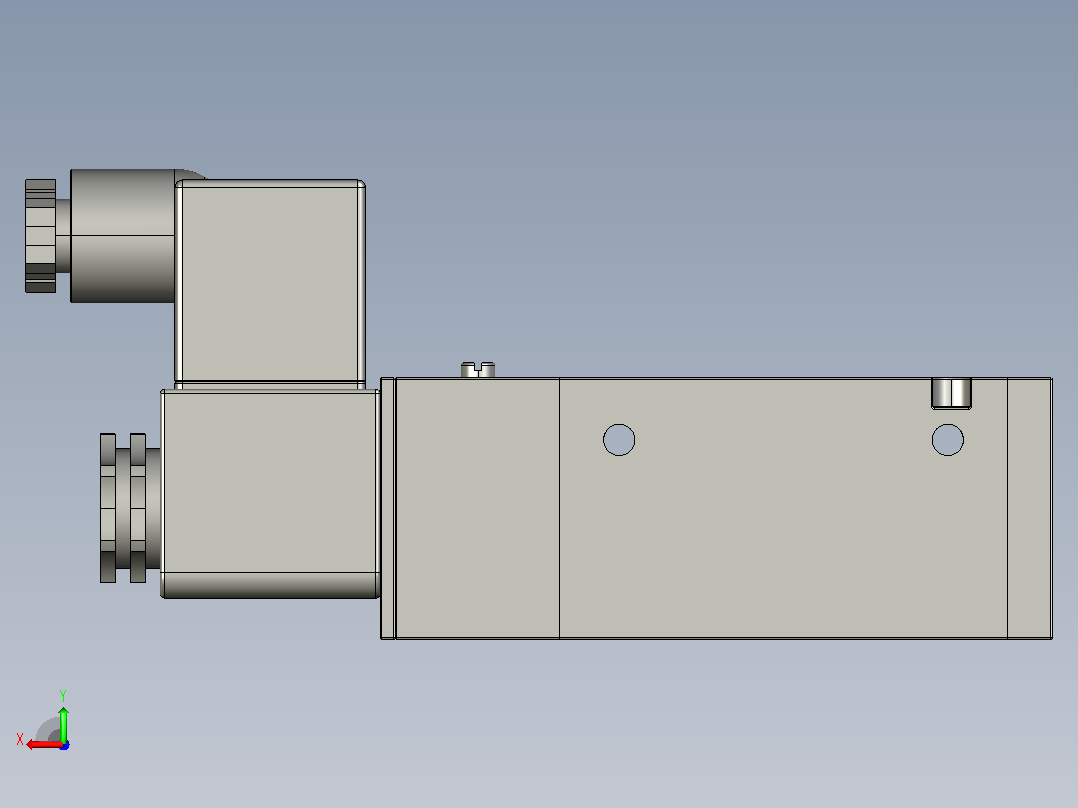Select the upper DIN connector housing block
Viewport: 1078px width, 808px height.
point(270,282)
